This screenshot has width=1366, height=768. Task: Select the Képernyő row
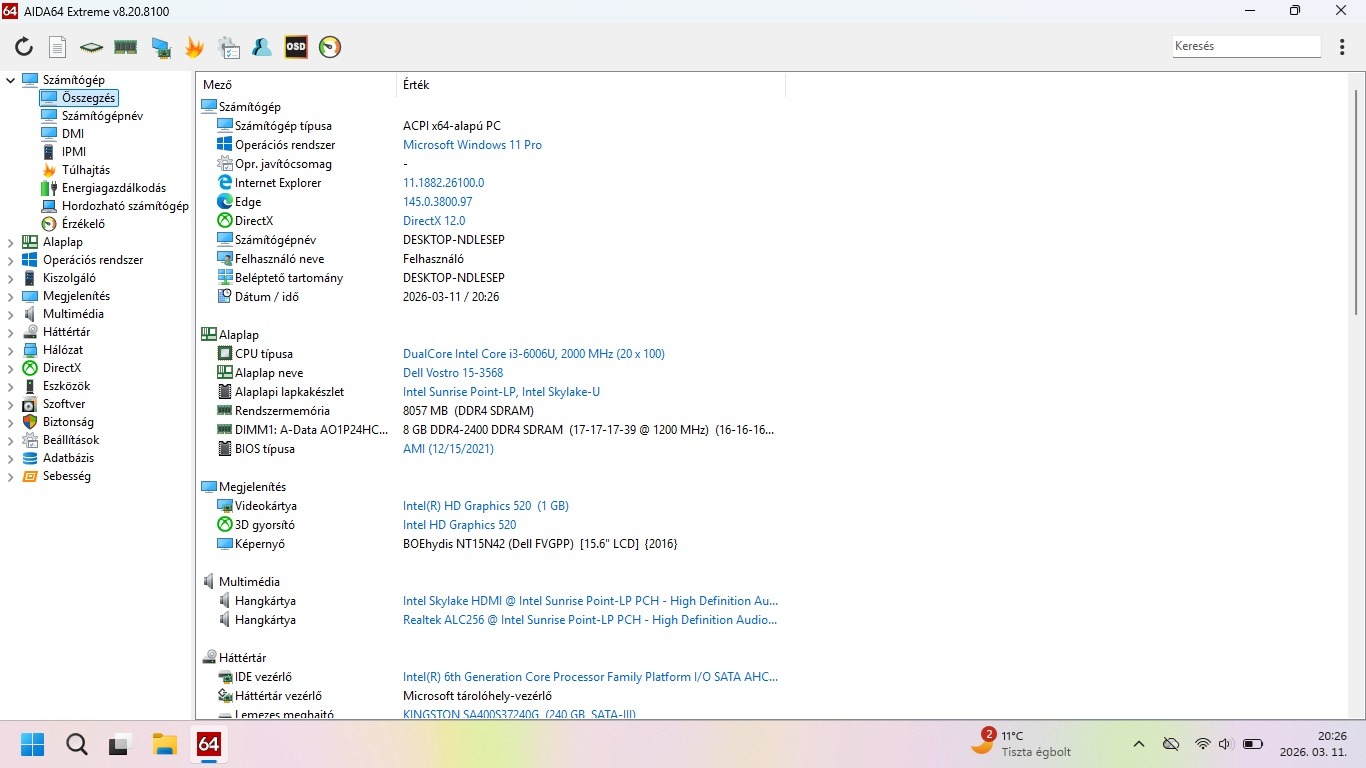tap(490, 544)
